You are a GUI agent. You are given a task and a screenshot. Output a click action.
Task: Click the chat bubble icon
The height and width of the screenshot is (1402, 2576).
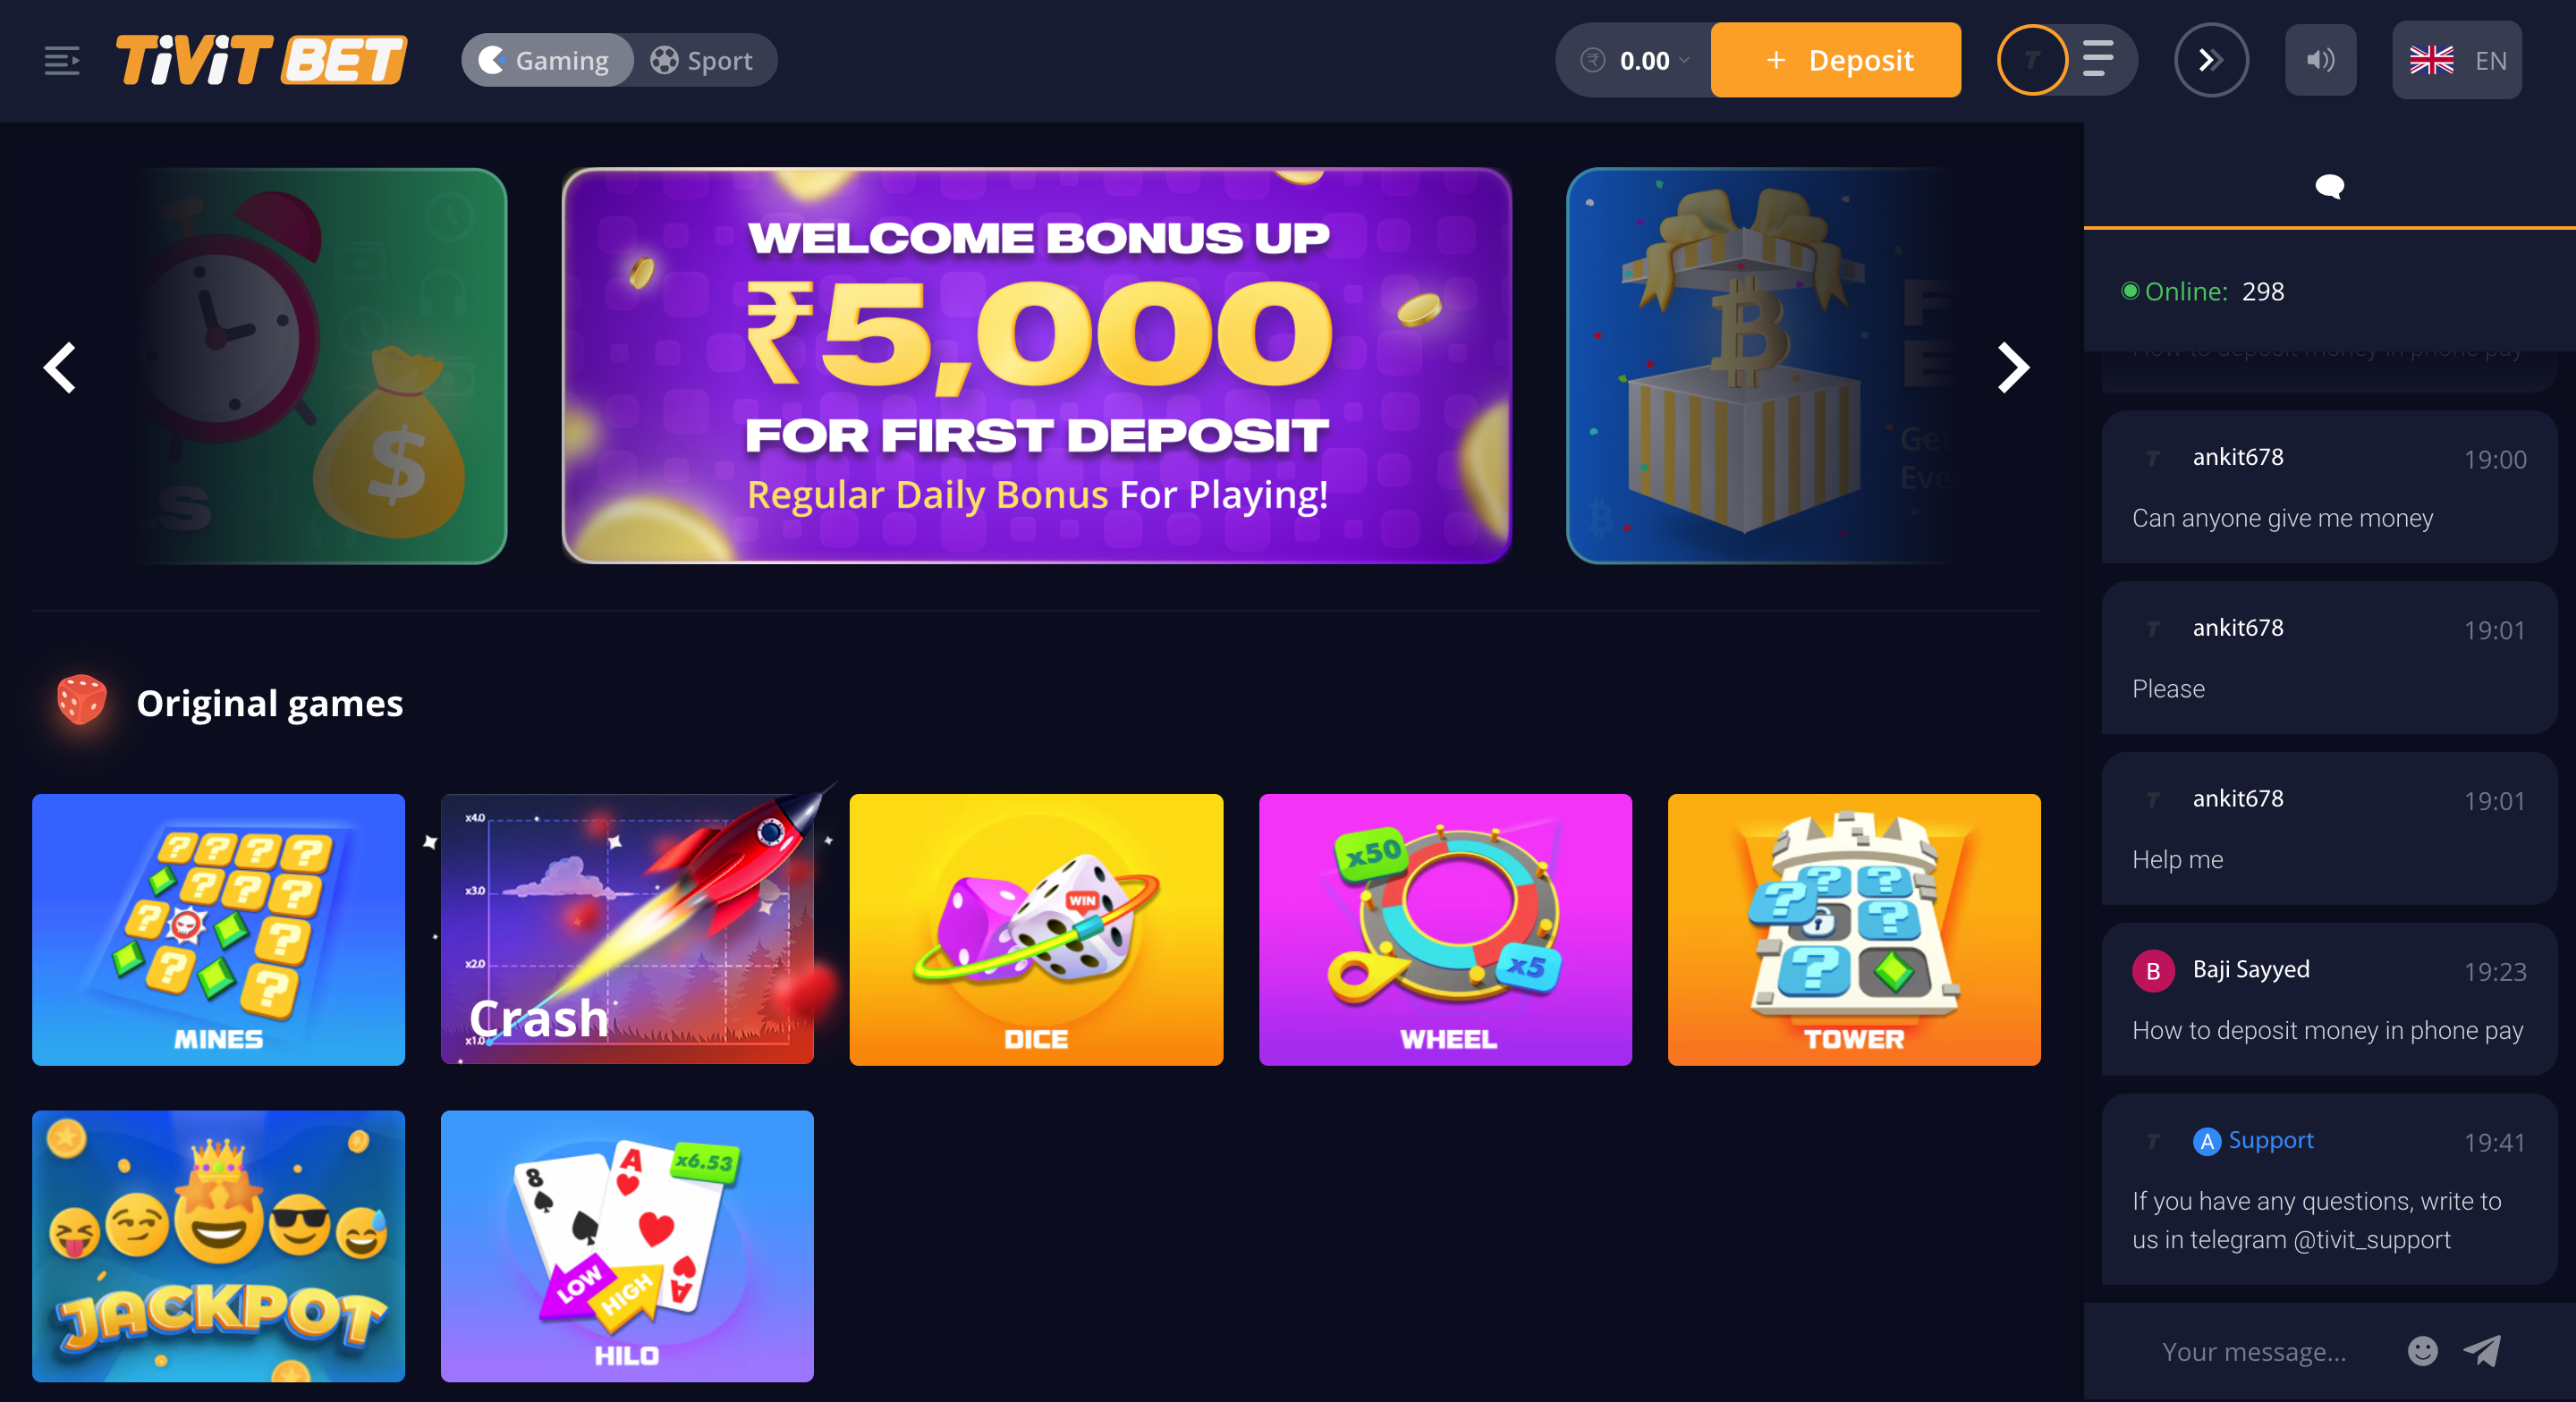click(2329, 186)
